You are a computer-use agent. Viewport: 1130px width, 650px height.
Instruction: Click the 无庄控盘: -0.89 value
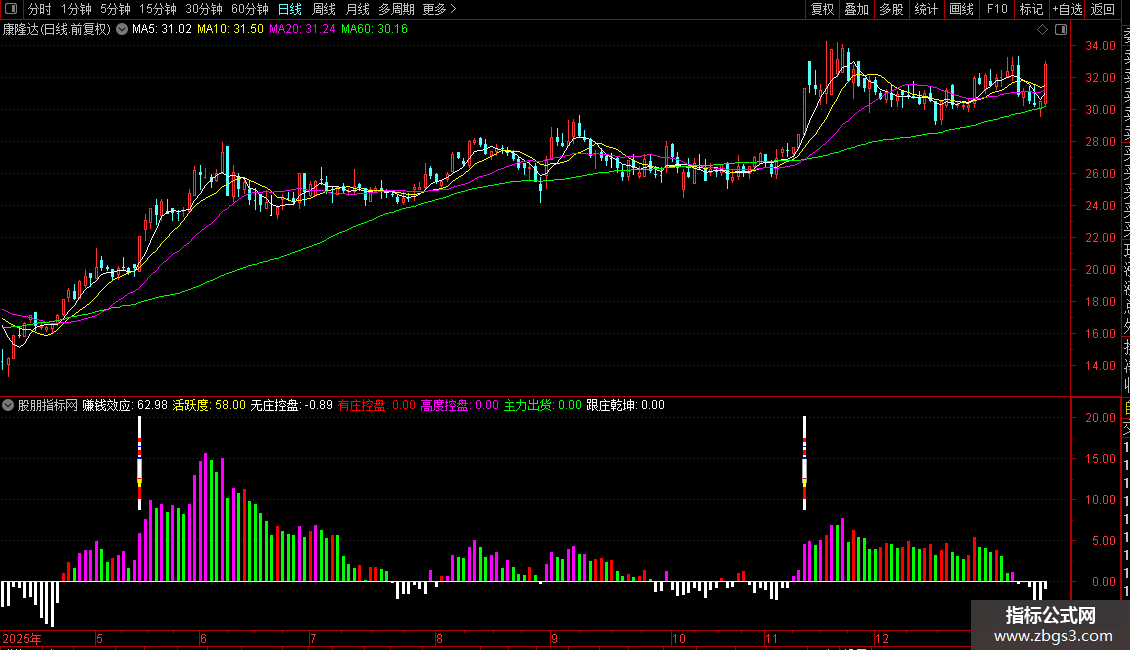click(x=291, y=405)
